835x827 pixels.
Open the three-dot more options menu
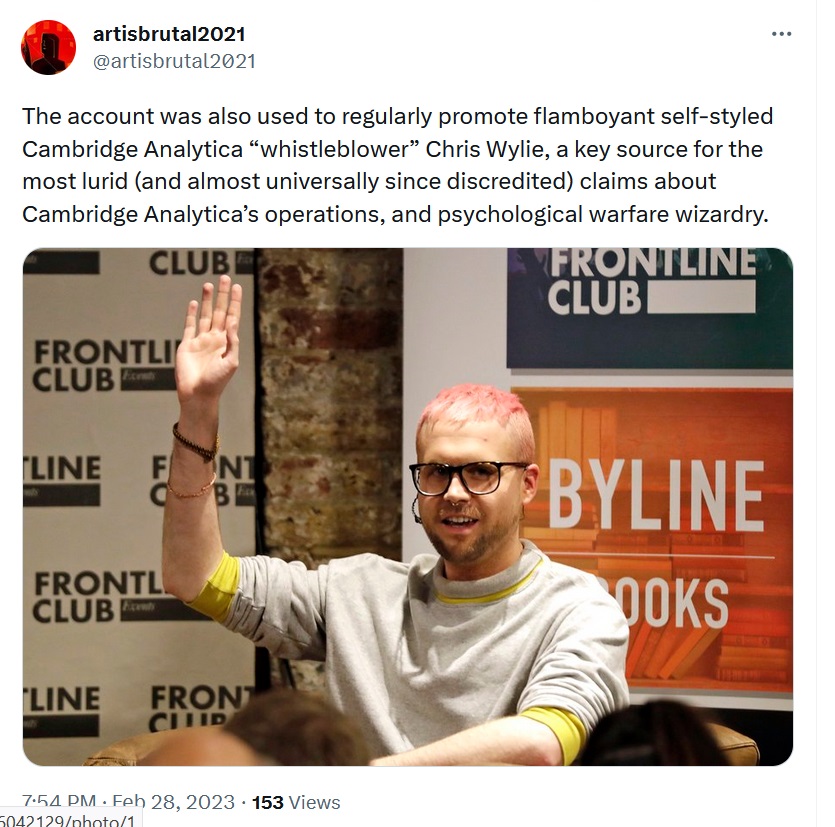[781, 34]
